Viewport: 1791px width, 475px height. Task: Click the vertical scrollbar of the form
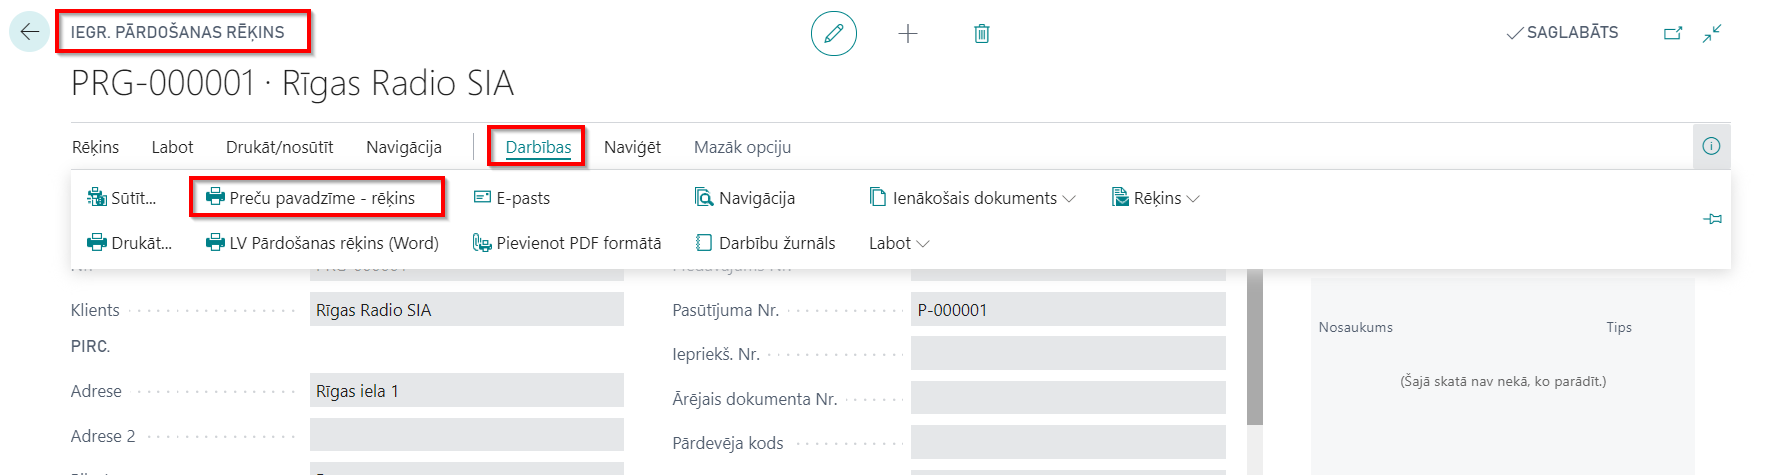pos(1255,346)
